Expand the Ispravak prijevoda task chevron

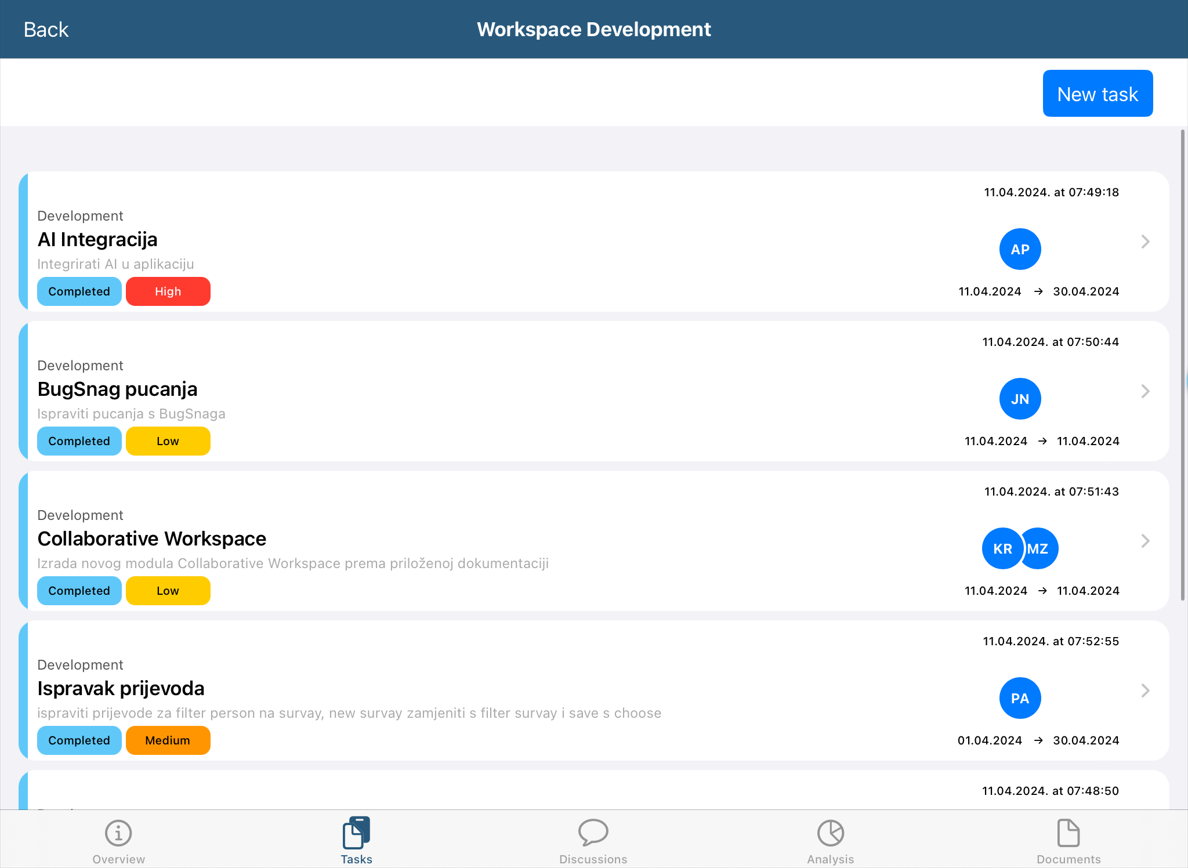pyautogui.click(x=1145, y=691)
